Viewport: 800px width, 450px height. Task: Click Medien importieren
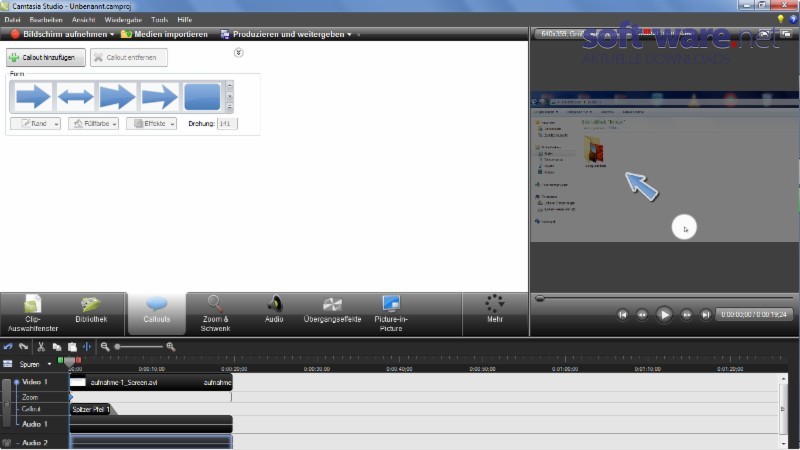pos(164,34)
